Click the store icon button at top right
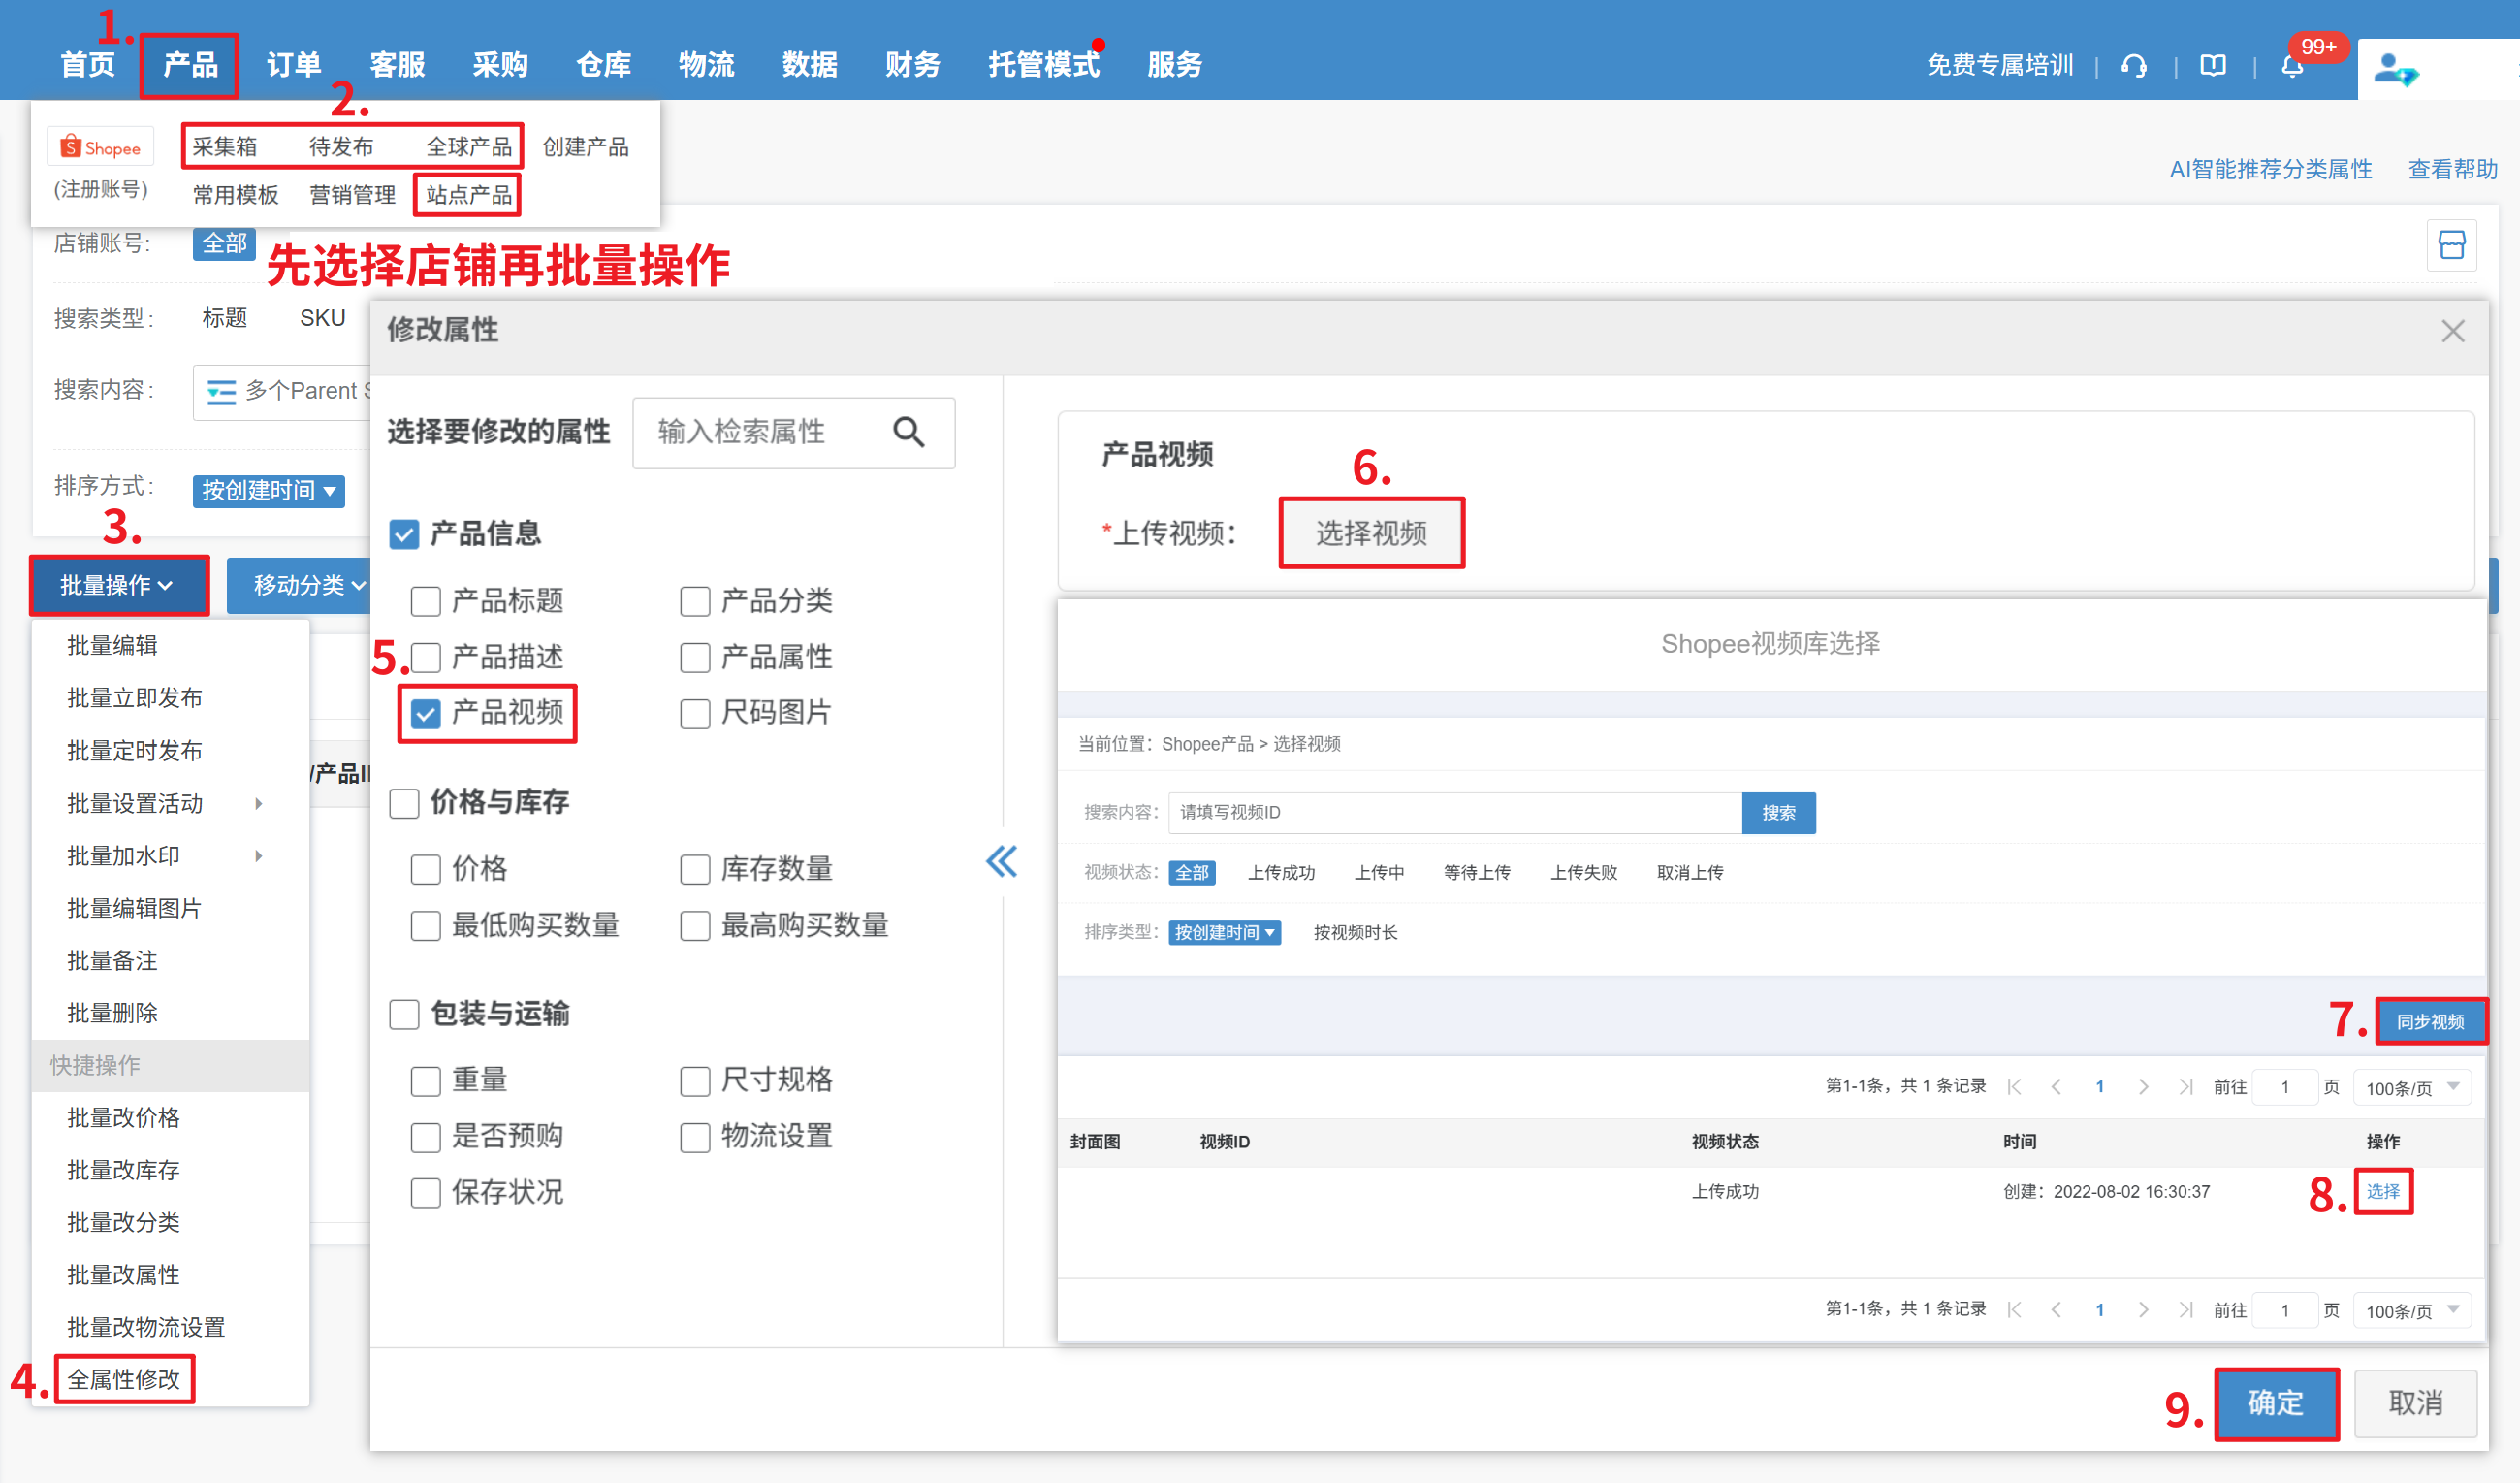Image resolution: width=2520 pixels, height=1483 pixels. pos(2451,245)
